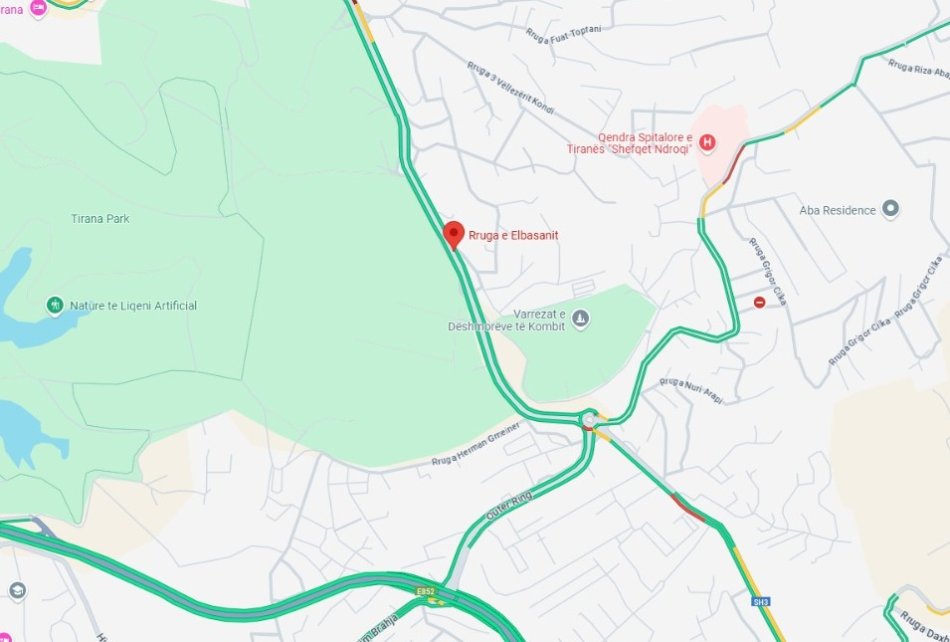Select the Rruga e Elbasanit text label

pyautogui.click(x=513, y=235)
